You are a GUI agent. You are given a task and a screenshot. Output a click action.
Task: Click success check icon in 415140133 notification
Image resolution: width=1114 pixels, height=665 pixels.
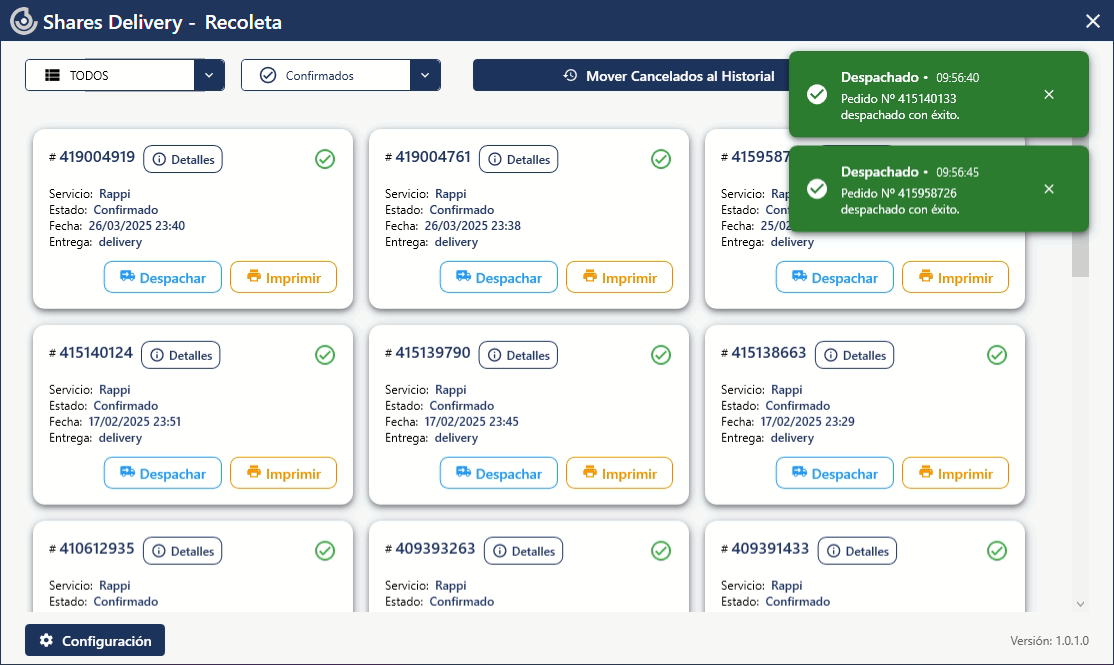click(817, 94)
